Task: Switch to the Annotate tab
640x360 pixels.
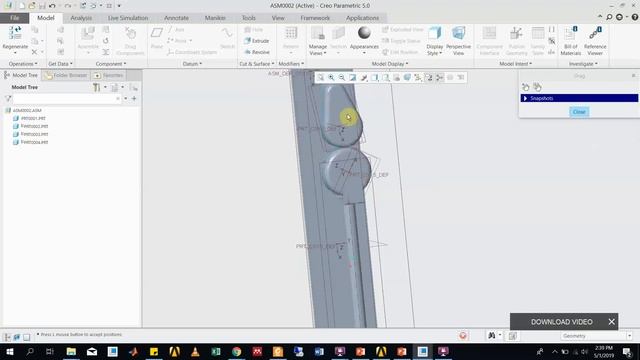Action: click(176, 18)
